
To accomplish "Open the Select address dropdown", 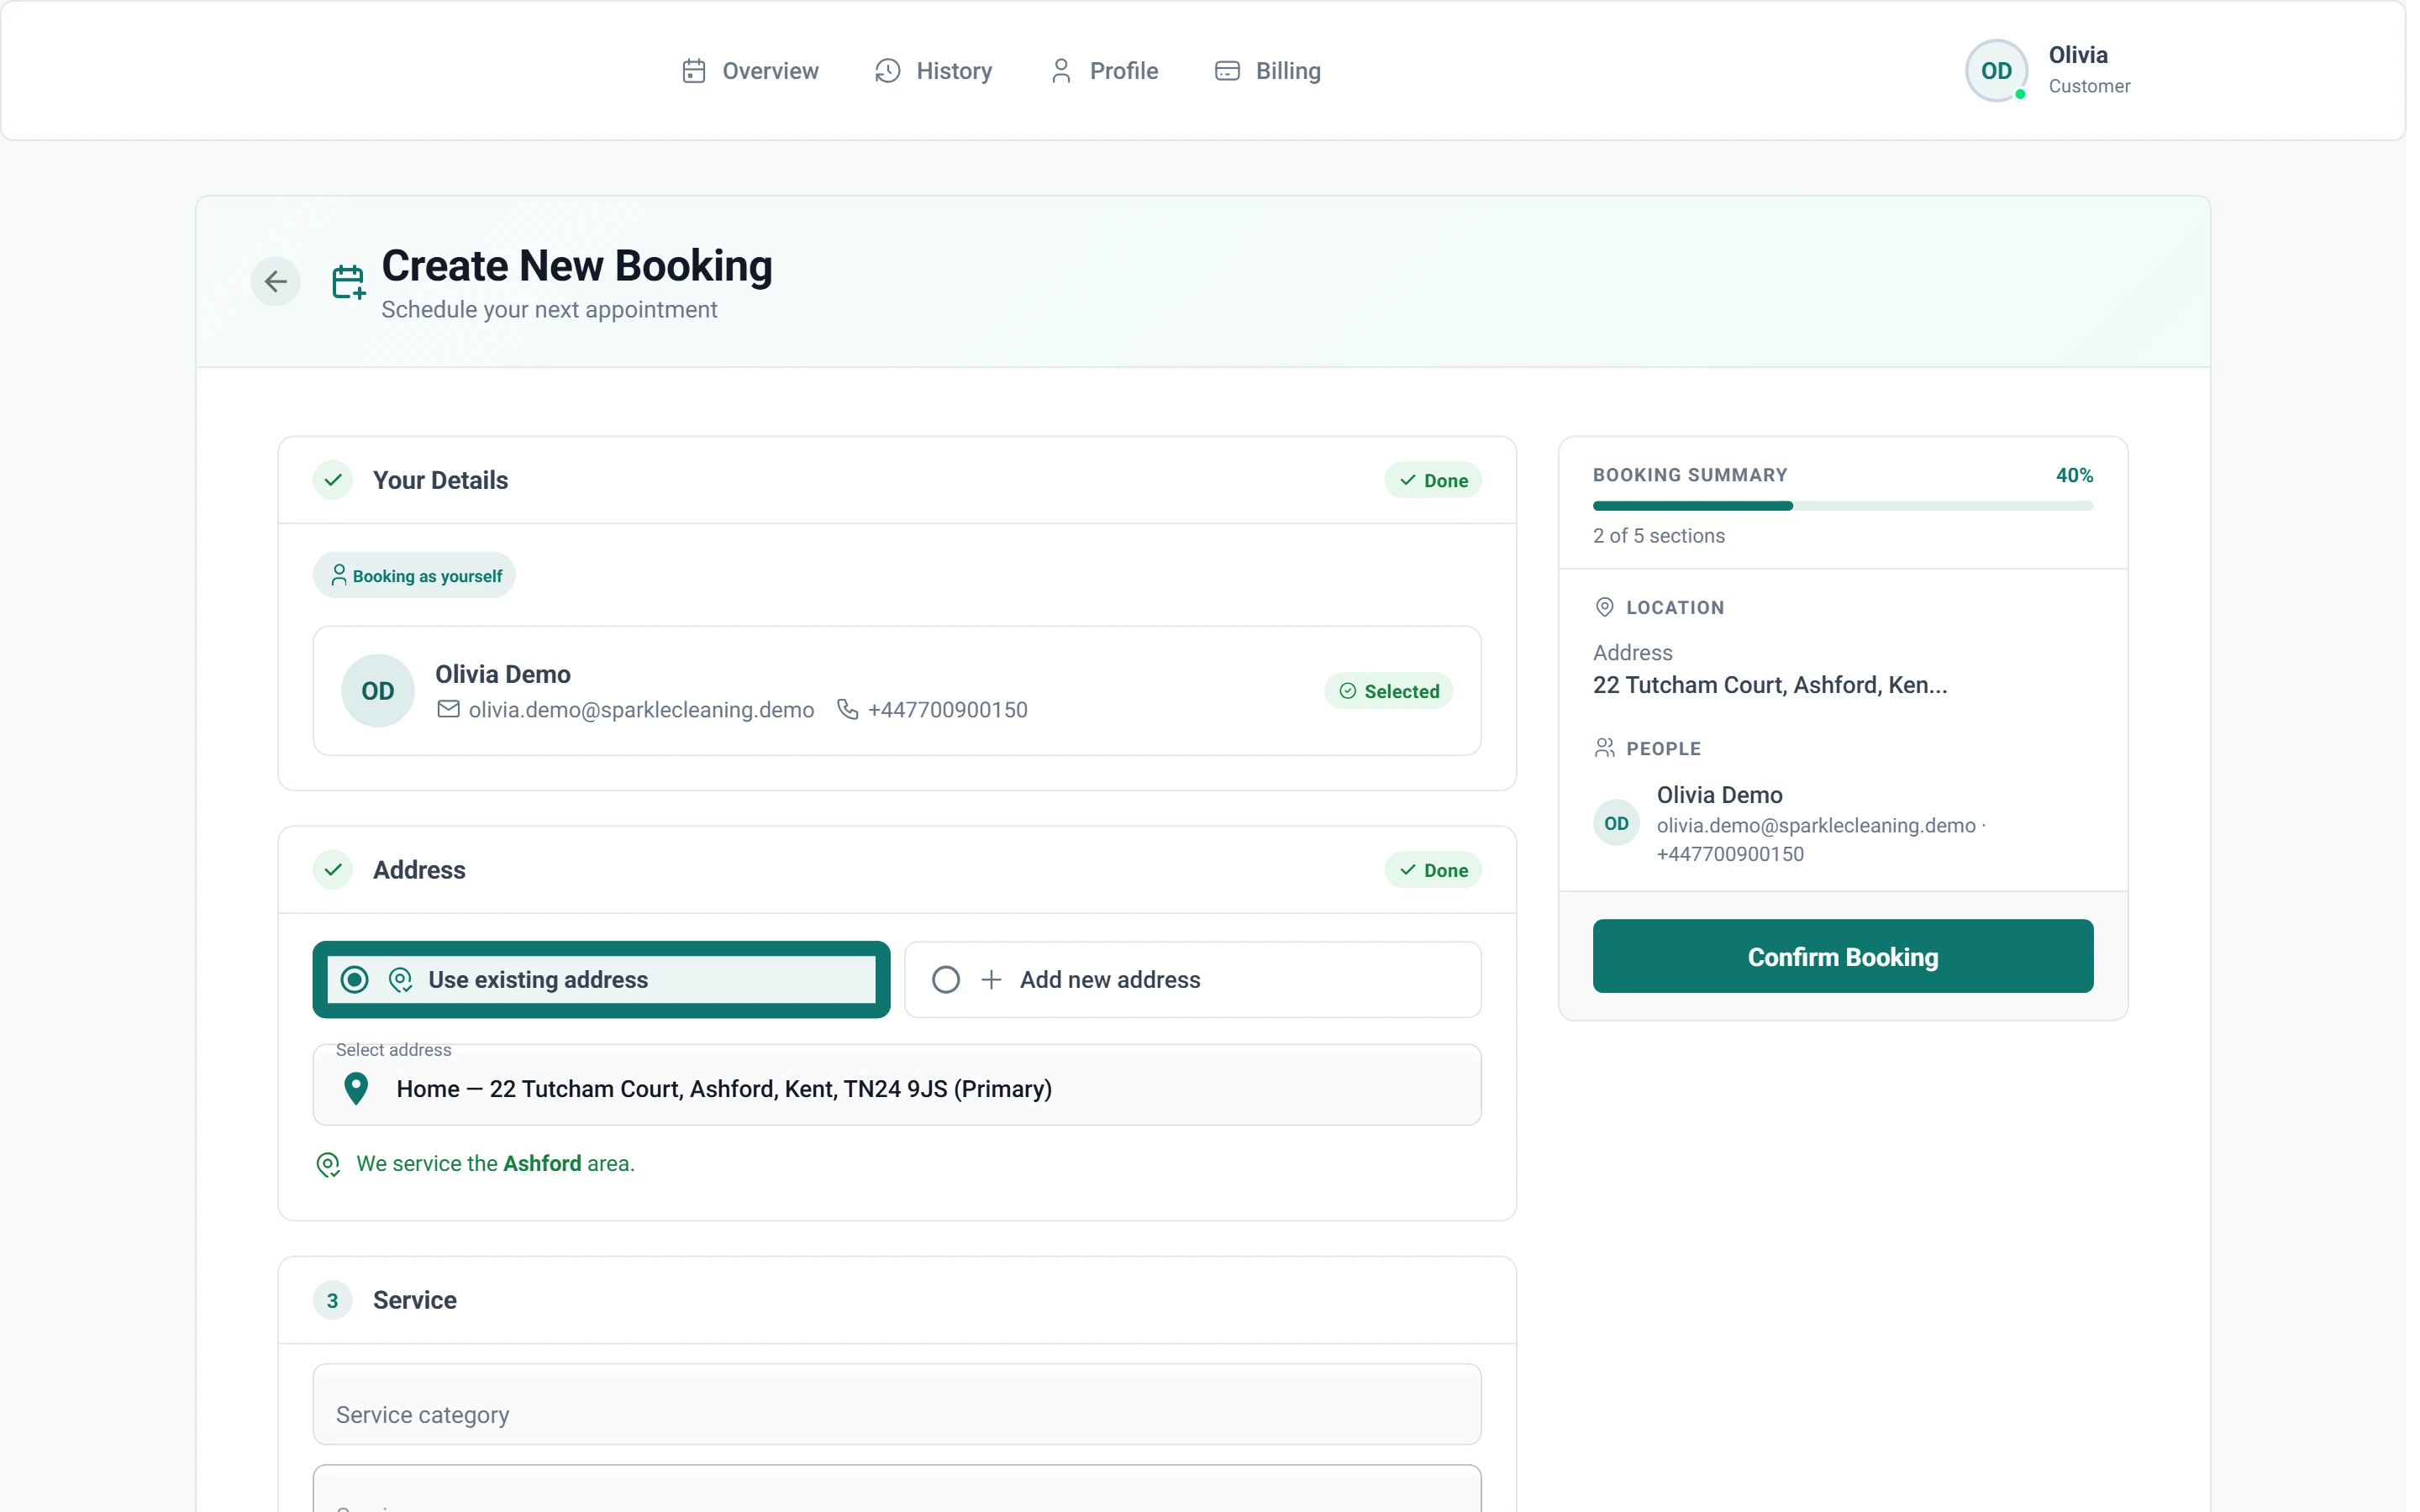I will [x=898, y=1087].
